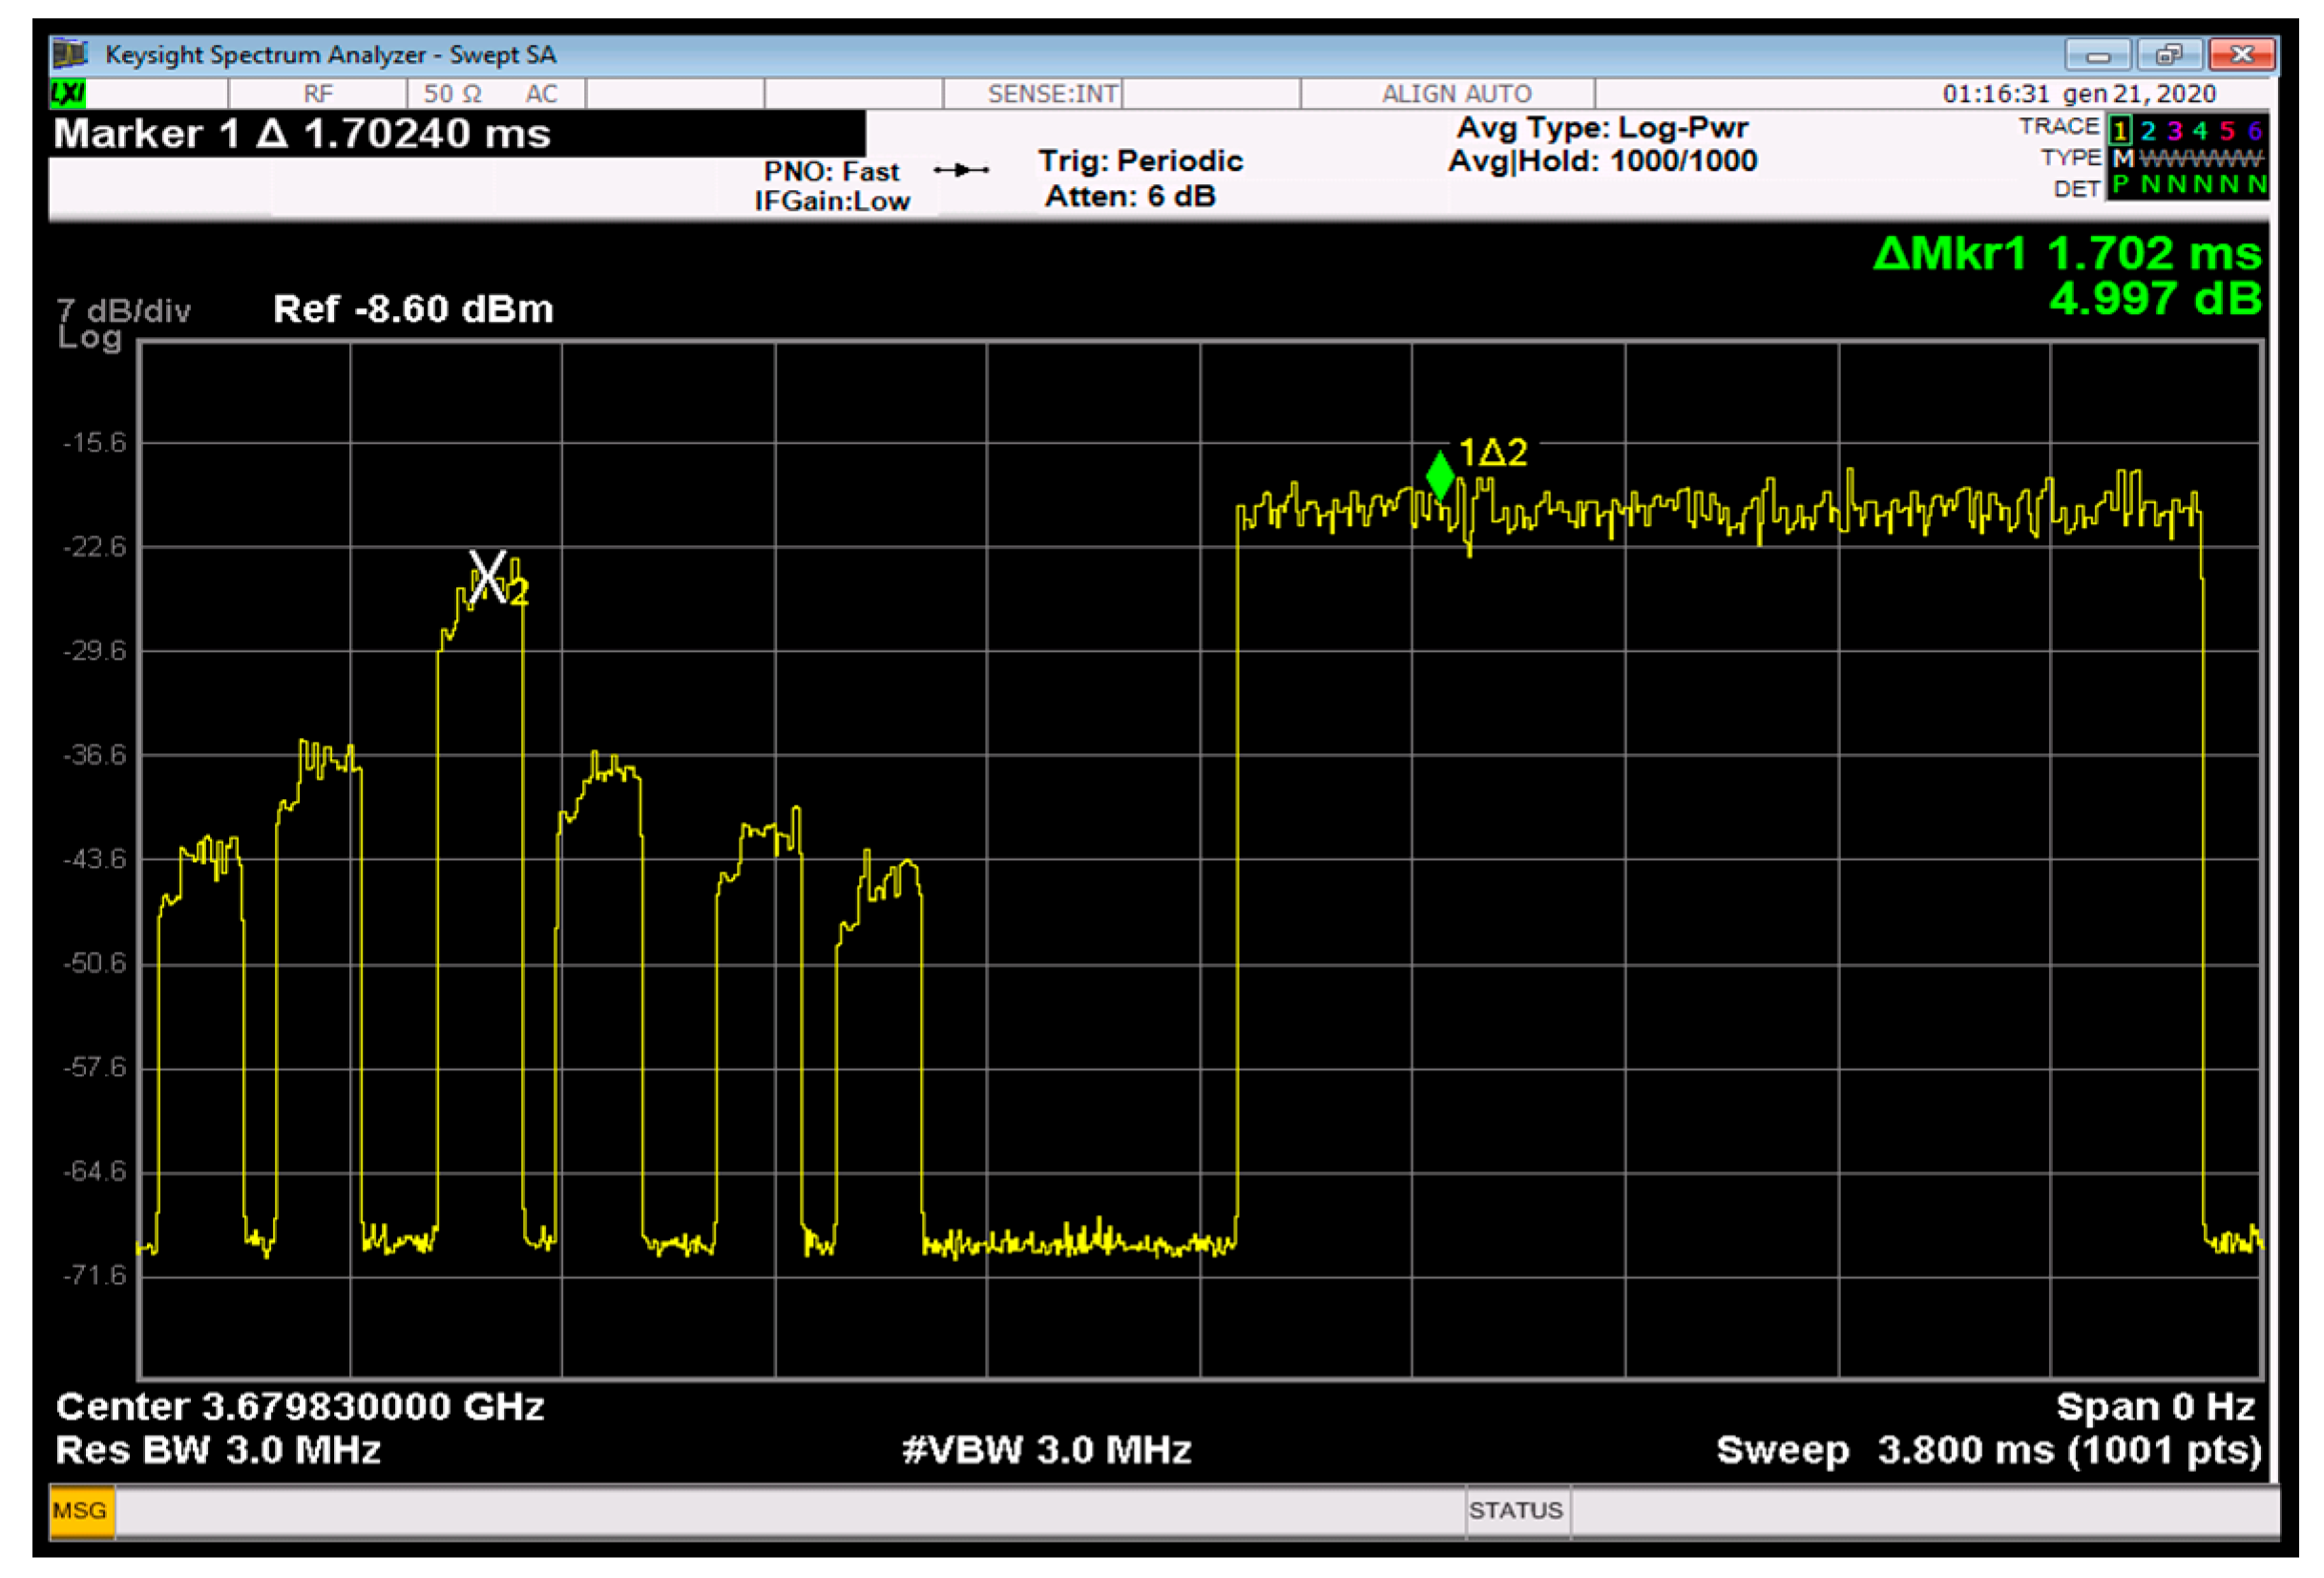Viewport: 2324px width, 1578px height.
Task: Select trace number 2 indicator
Action: coord(2147,131)
